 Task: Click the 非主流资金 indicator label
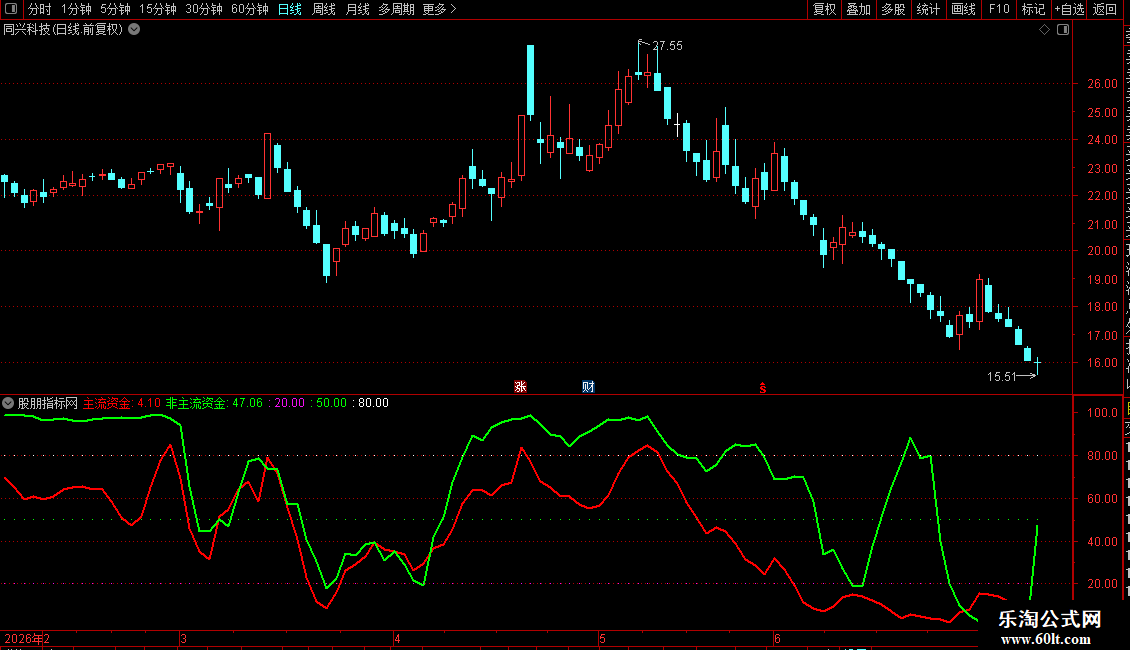pyautogui.click(x=196, y=403)
